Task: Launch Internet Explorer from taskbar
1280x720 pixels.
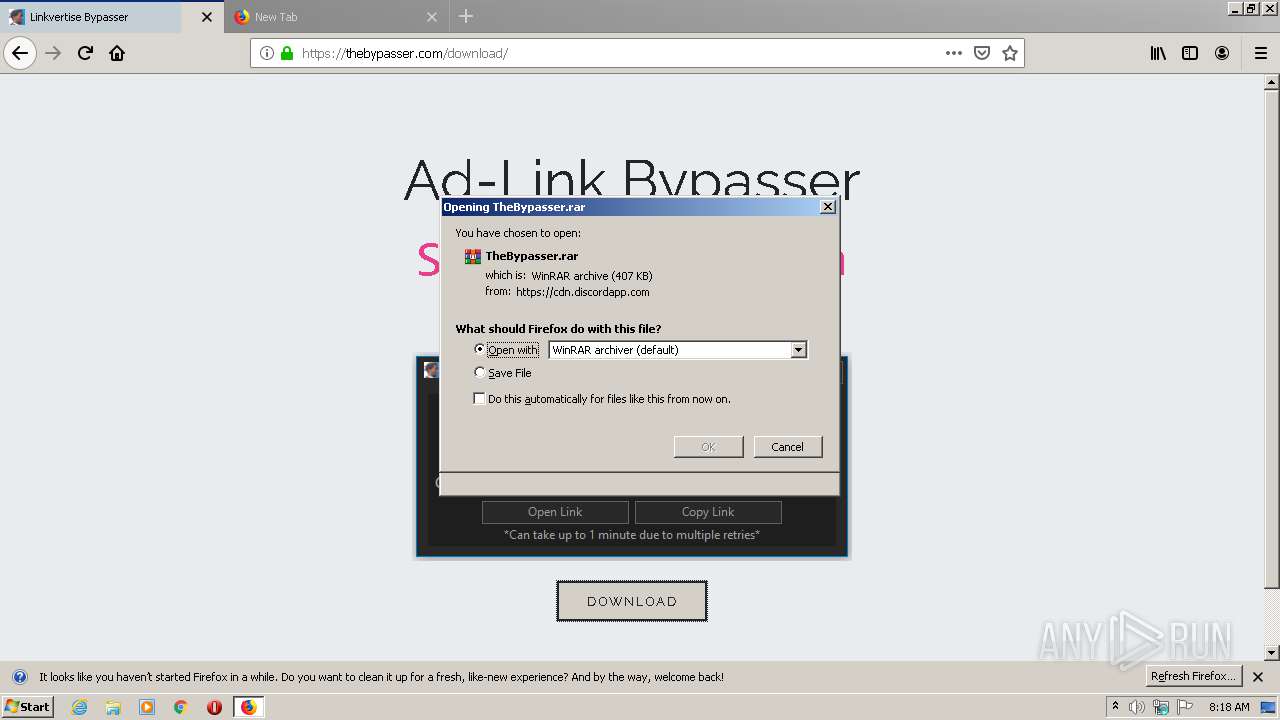Action: (x=80, y=707)
